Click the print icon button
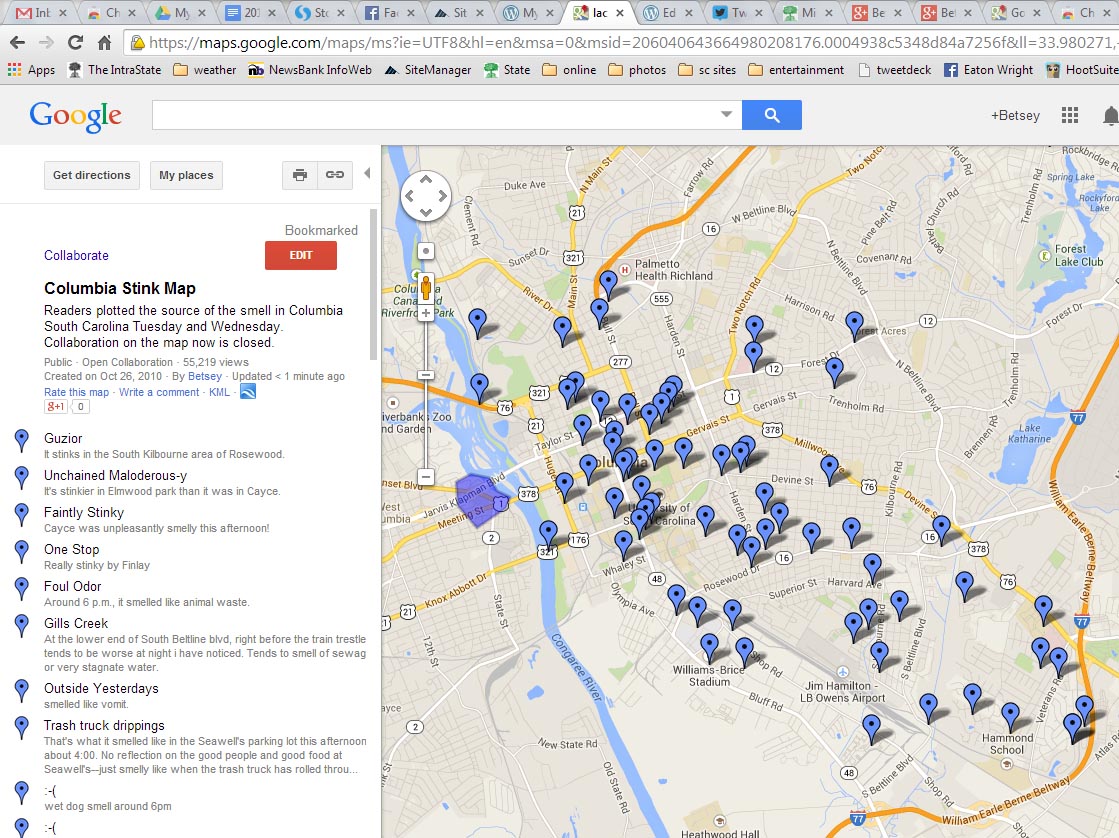The height and width of the screenshot is (838, 1119). 299,175
